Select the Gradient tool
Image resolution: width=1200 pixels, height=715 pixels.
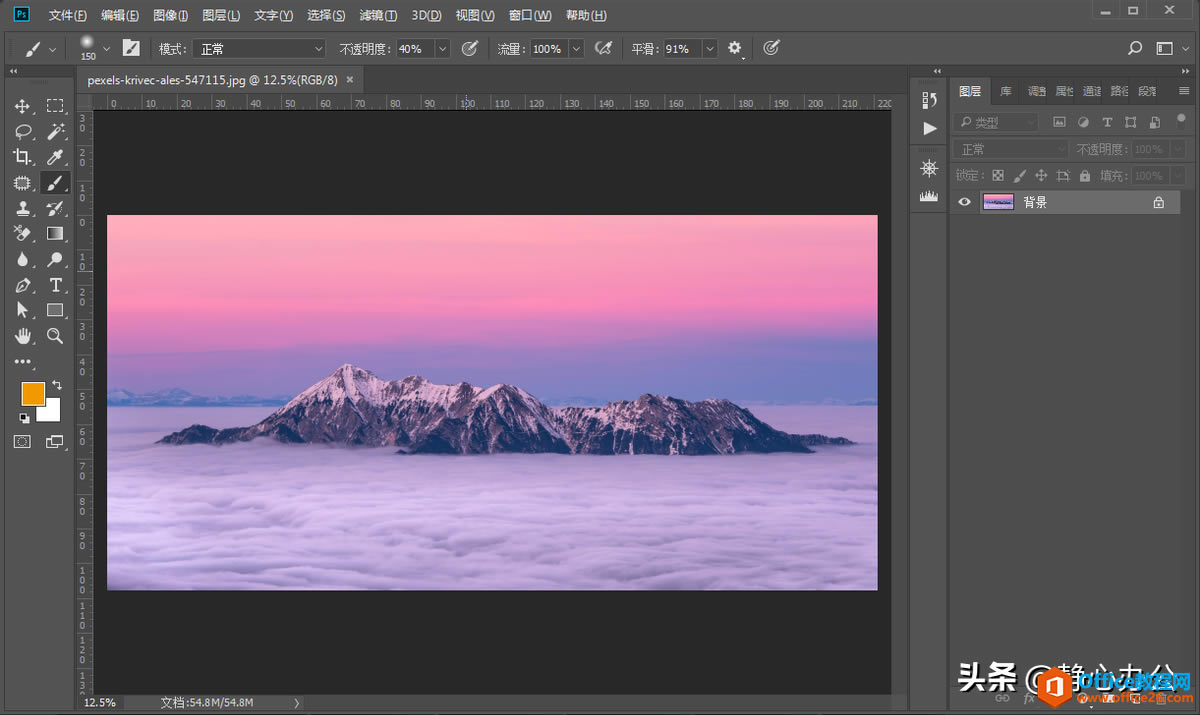pos(55,233)
